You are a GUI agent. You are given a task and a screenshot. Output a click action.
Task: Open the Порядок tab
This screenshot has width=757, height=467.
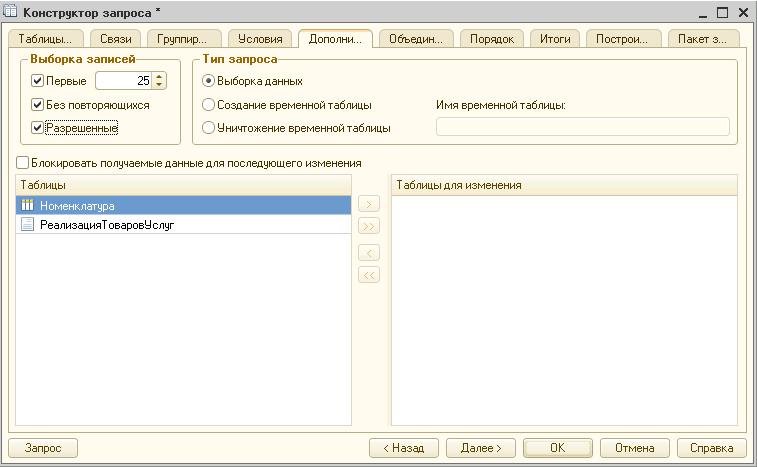[x=494, y=39]
